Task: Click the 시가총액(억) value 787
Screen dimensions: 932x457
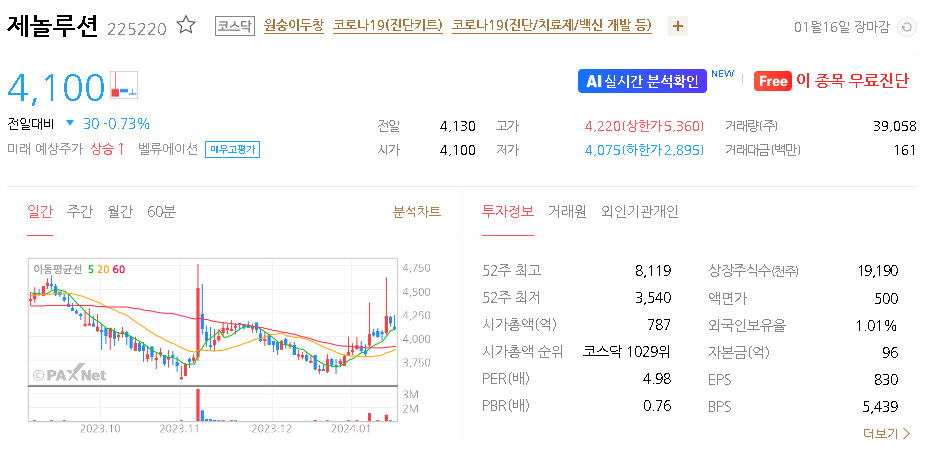Action: 659,324
